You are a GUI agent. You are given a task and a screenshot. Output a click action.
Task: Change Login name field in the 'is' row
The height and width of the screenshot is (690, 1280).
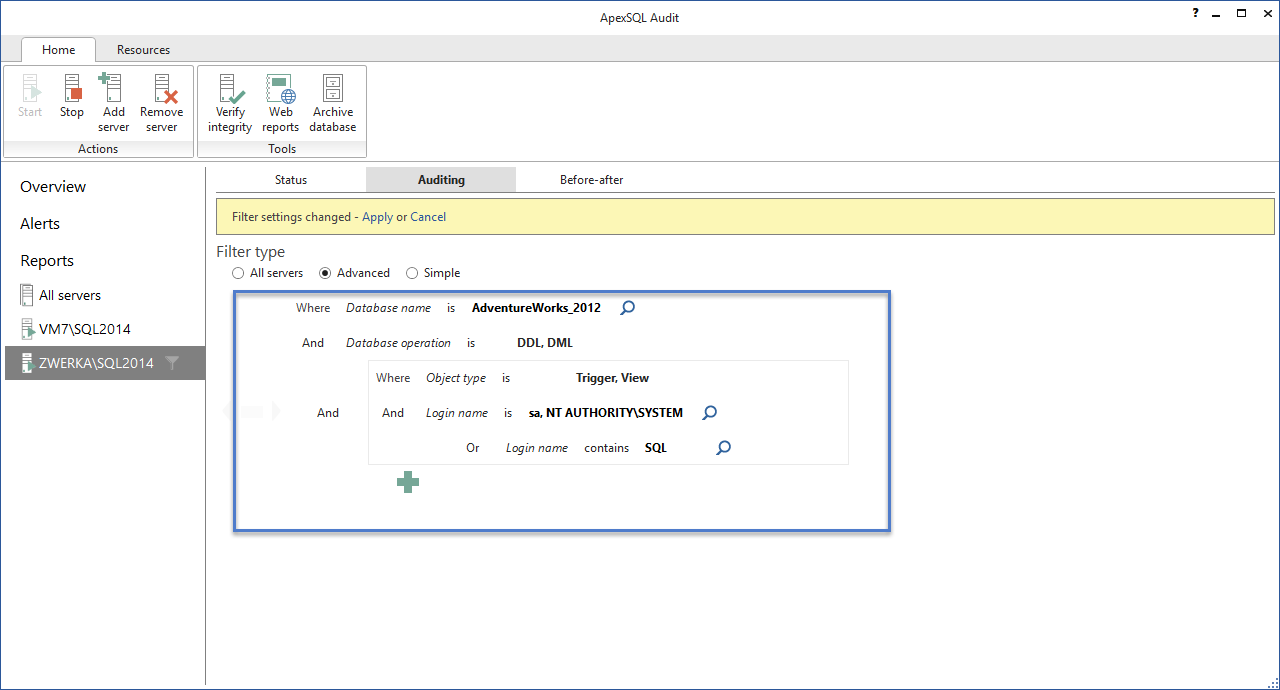point(457,413)
